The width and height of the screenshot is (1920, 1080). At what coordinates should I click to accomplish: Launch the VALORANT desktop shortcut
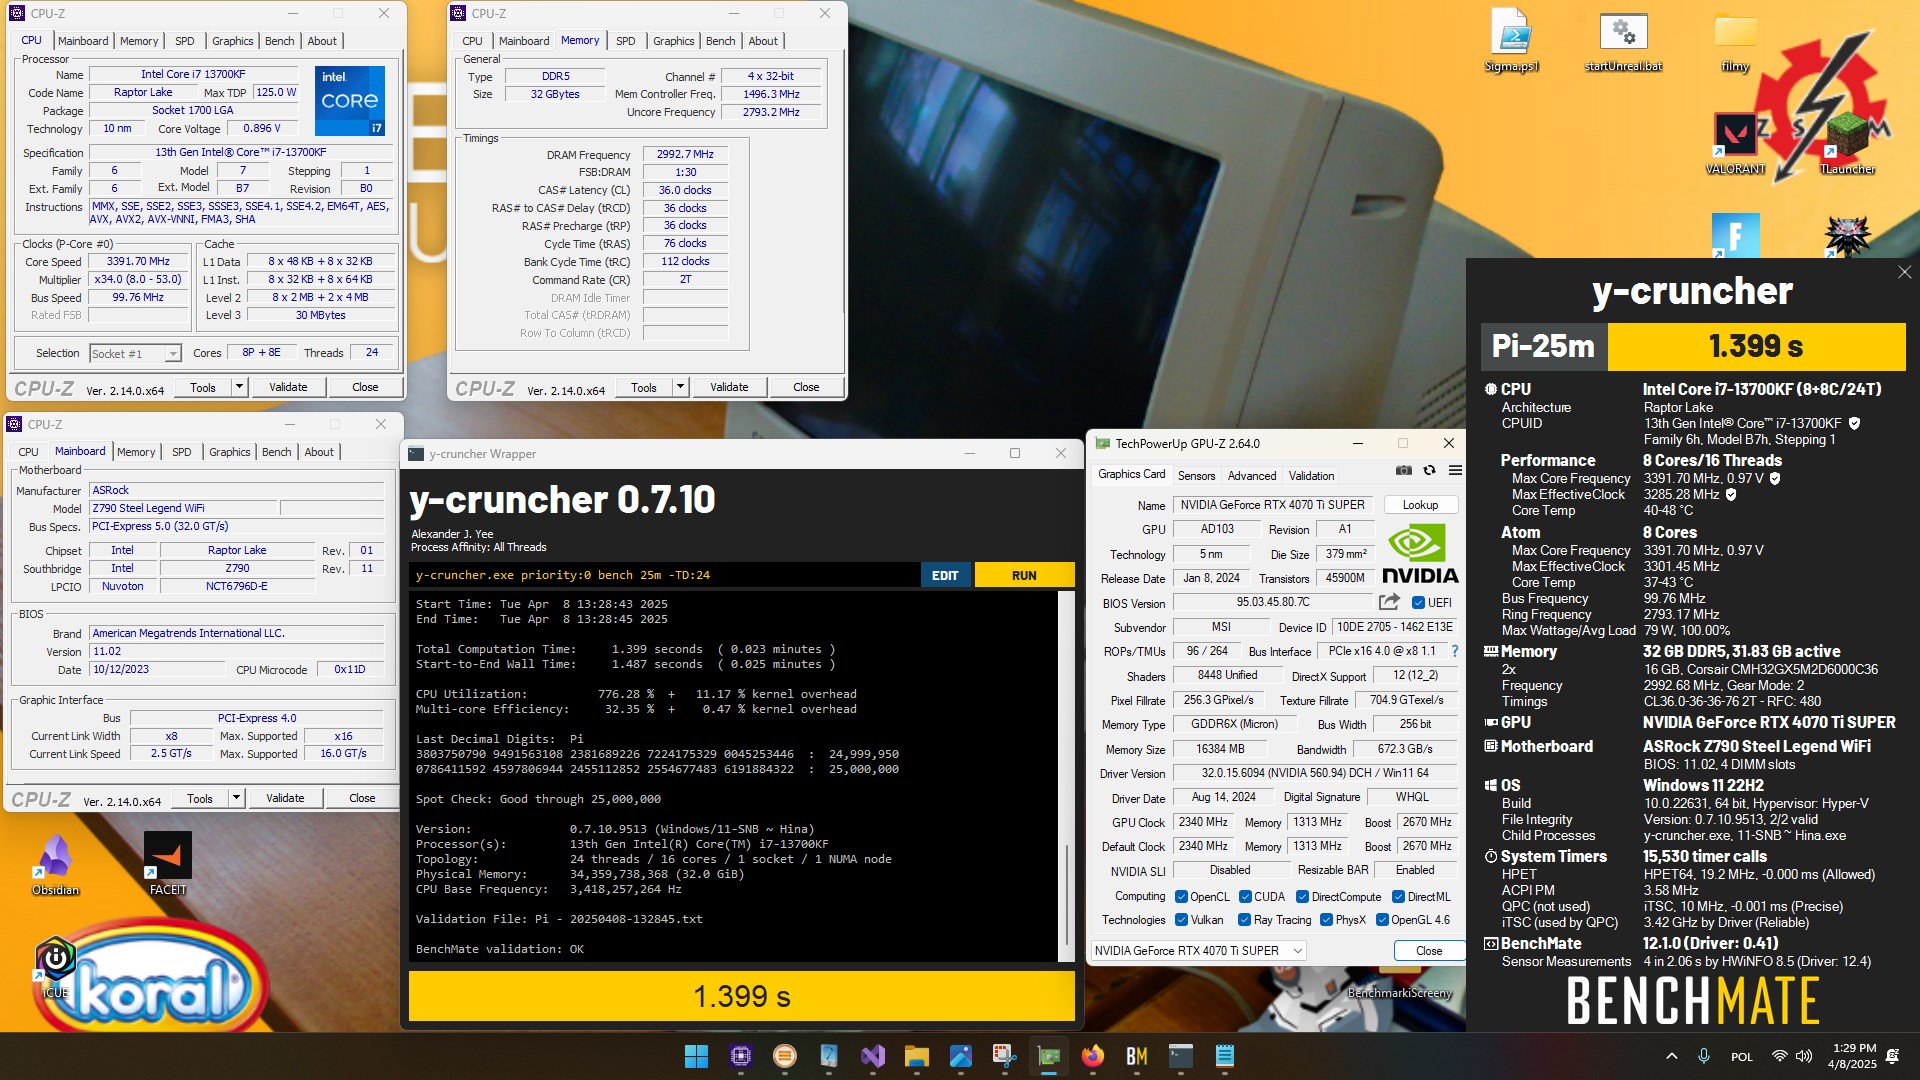coord(1735,142)
